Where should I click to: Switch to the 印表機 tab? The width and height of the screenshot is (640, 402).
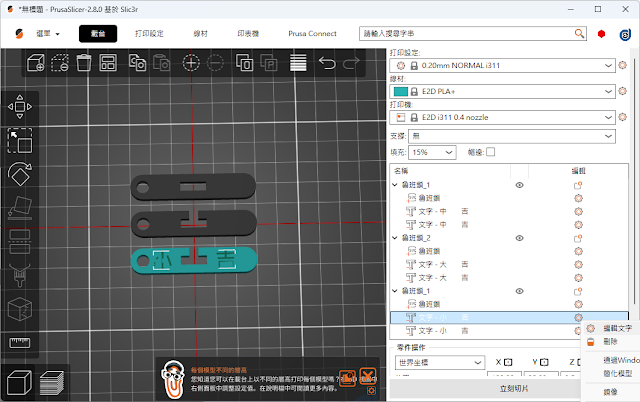[248, 34]
